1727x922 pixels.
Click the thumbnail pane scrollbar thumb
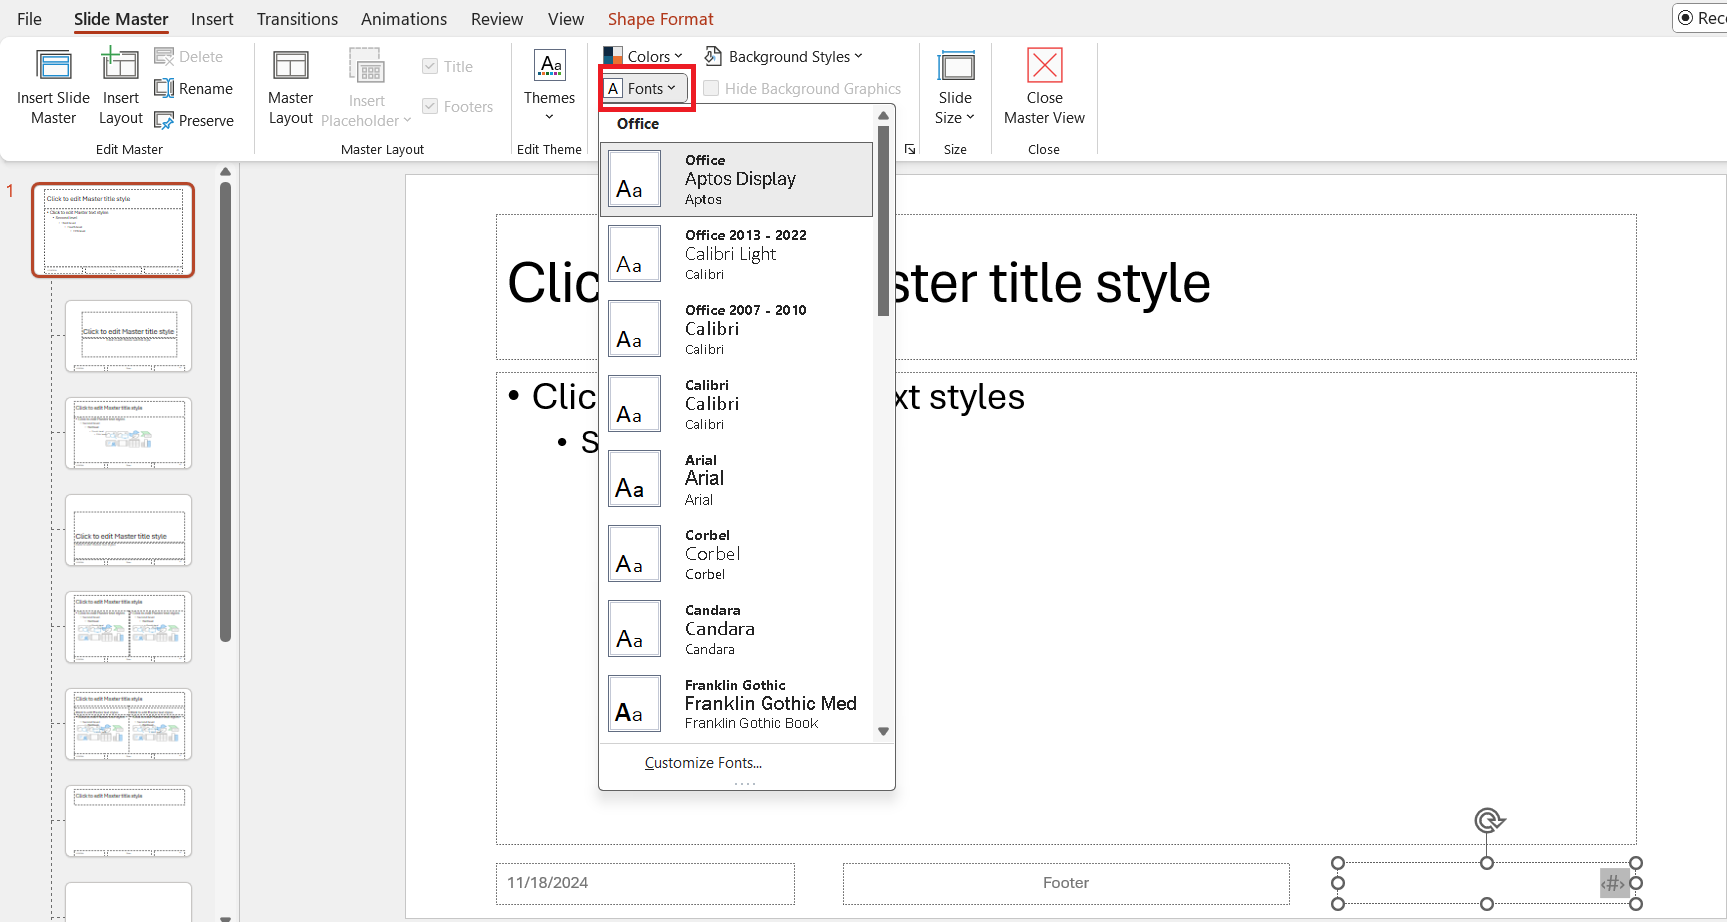pyautogui.click(x=225, y=410)
